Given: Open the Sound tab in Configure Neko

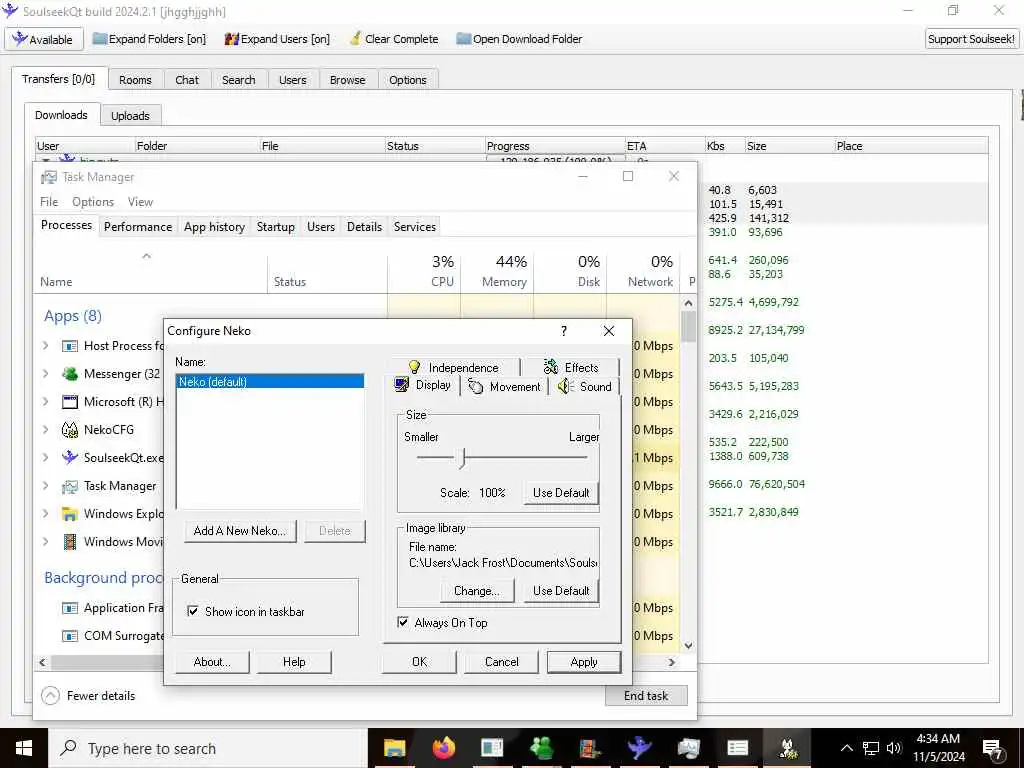Looking at the screenshot, I should click(x=585, y=387).
